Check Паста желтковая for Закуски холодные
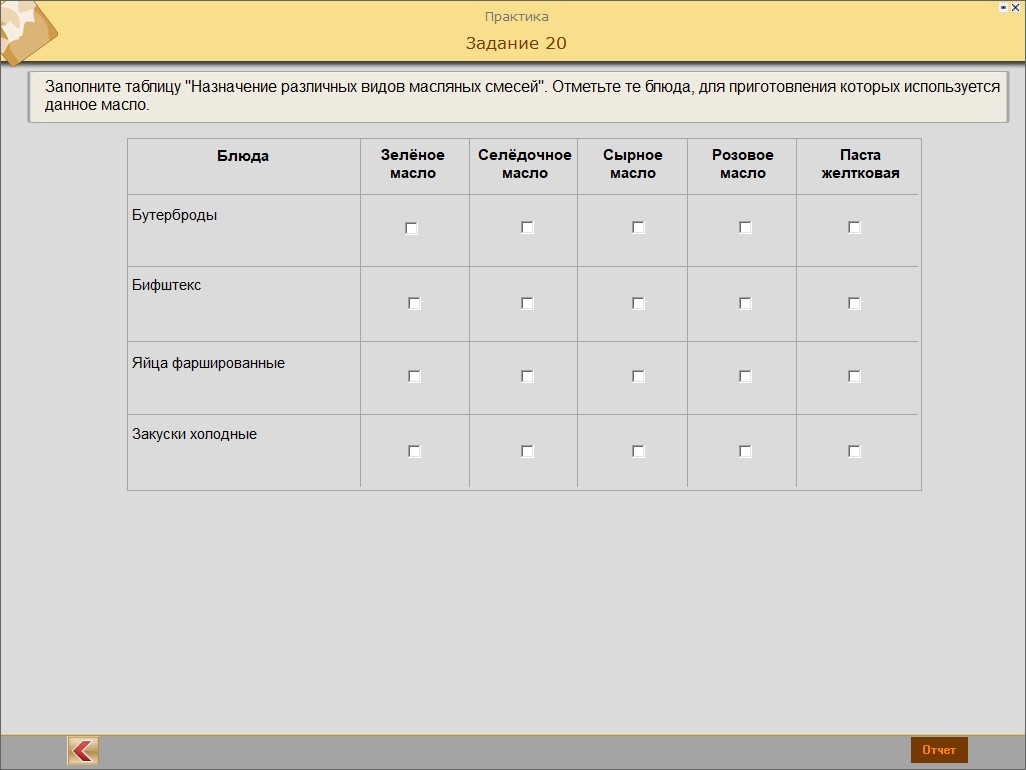Viewport: 1026px width, 770px height. [854, 452]
